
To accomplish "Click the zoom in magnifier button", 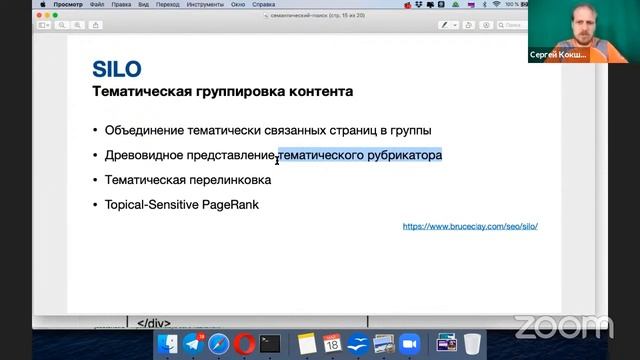I will coord(77,25).
